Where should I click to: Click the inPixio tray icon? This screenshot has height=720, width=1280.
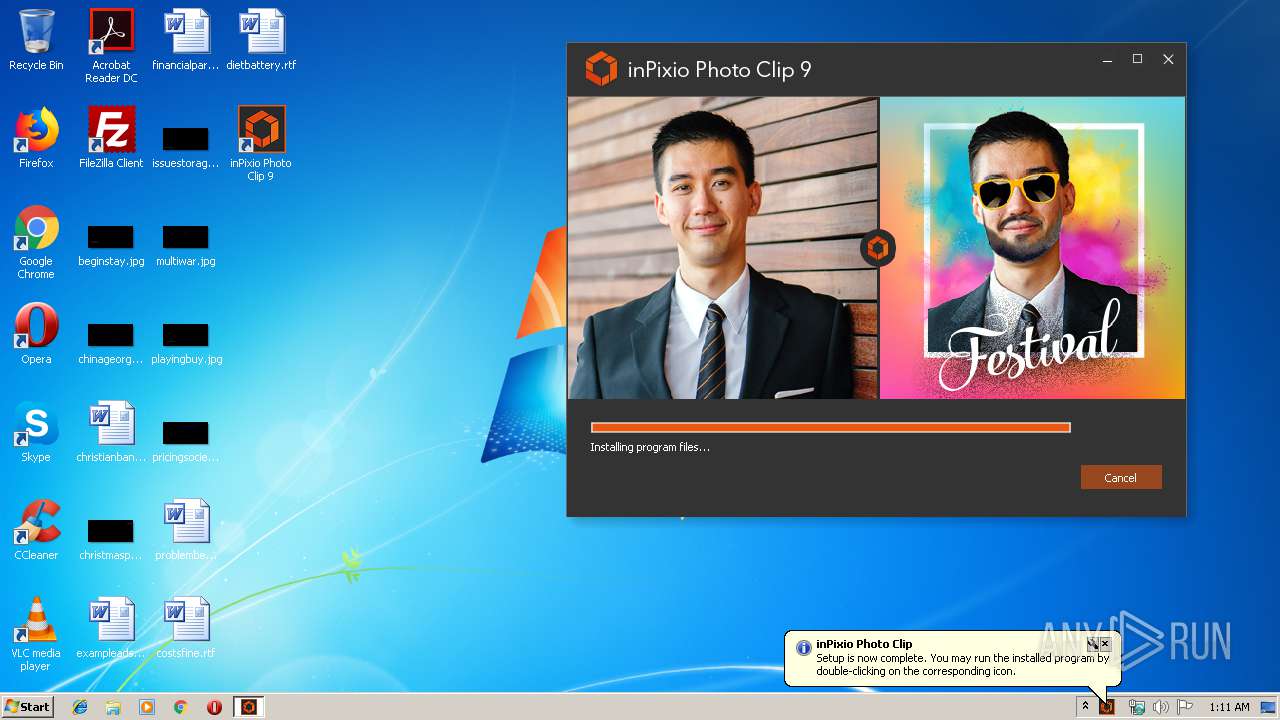point(1107,707)
